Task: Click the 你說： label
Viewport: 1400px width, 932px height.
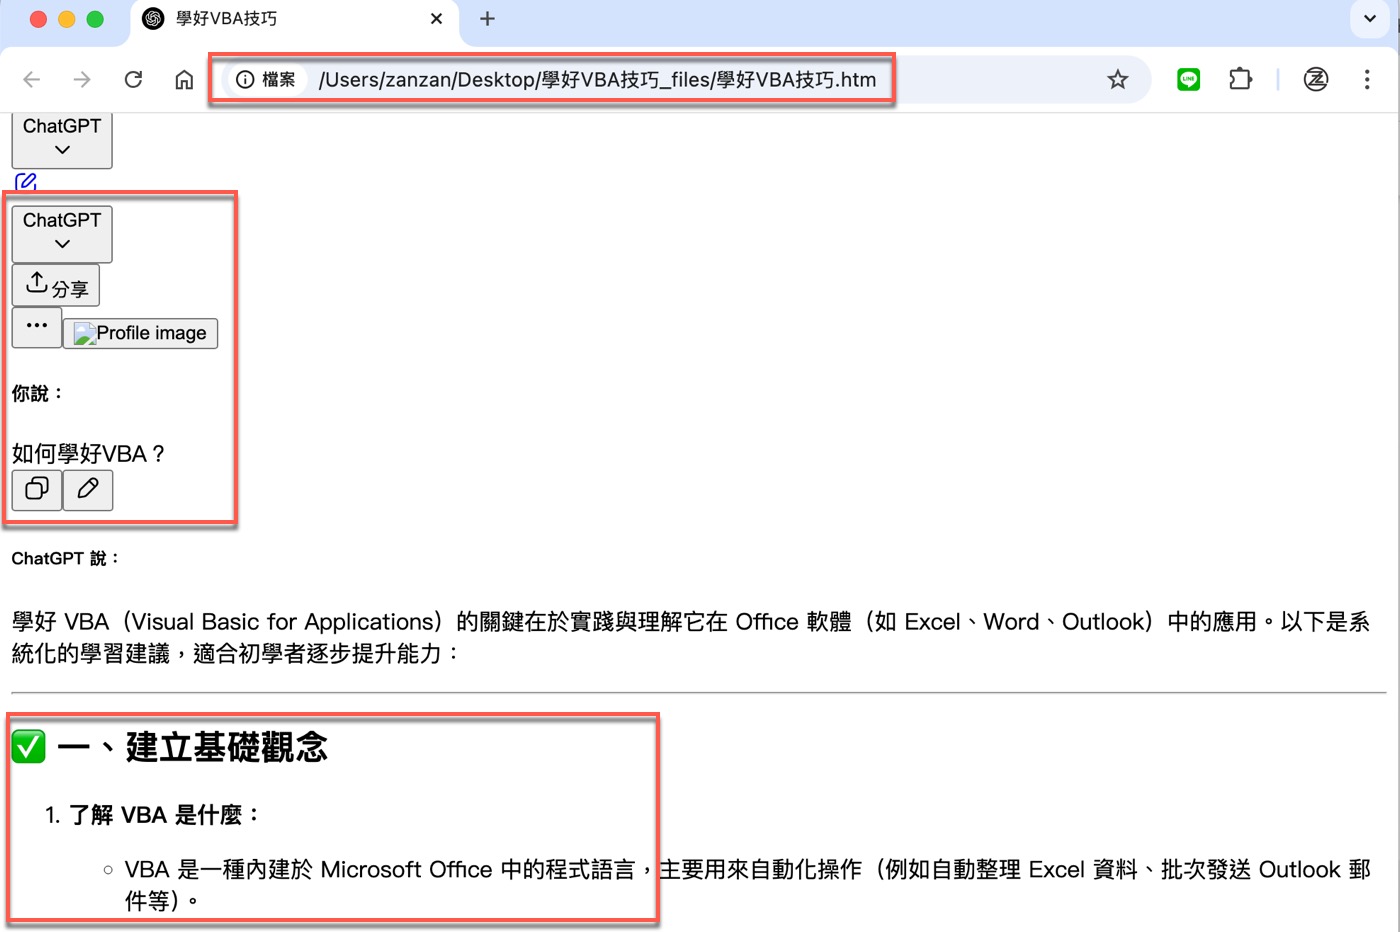Action: (38, 394)
